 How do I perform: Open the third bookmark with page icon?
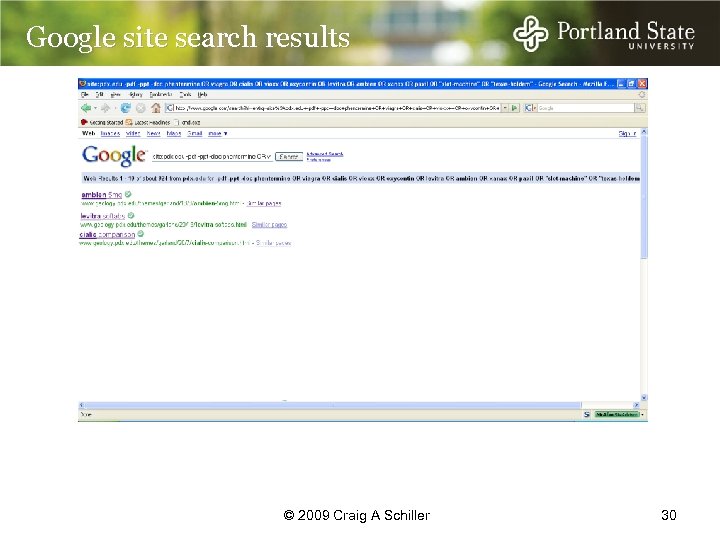(x=186, y=122)
